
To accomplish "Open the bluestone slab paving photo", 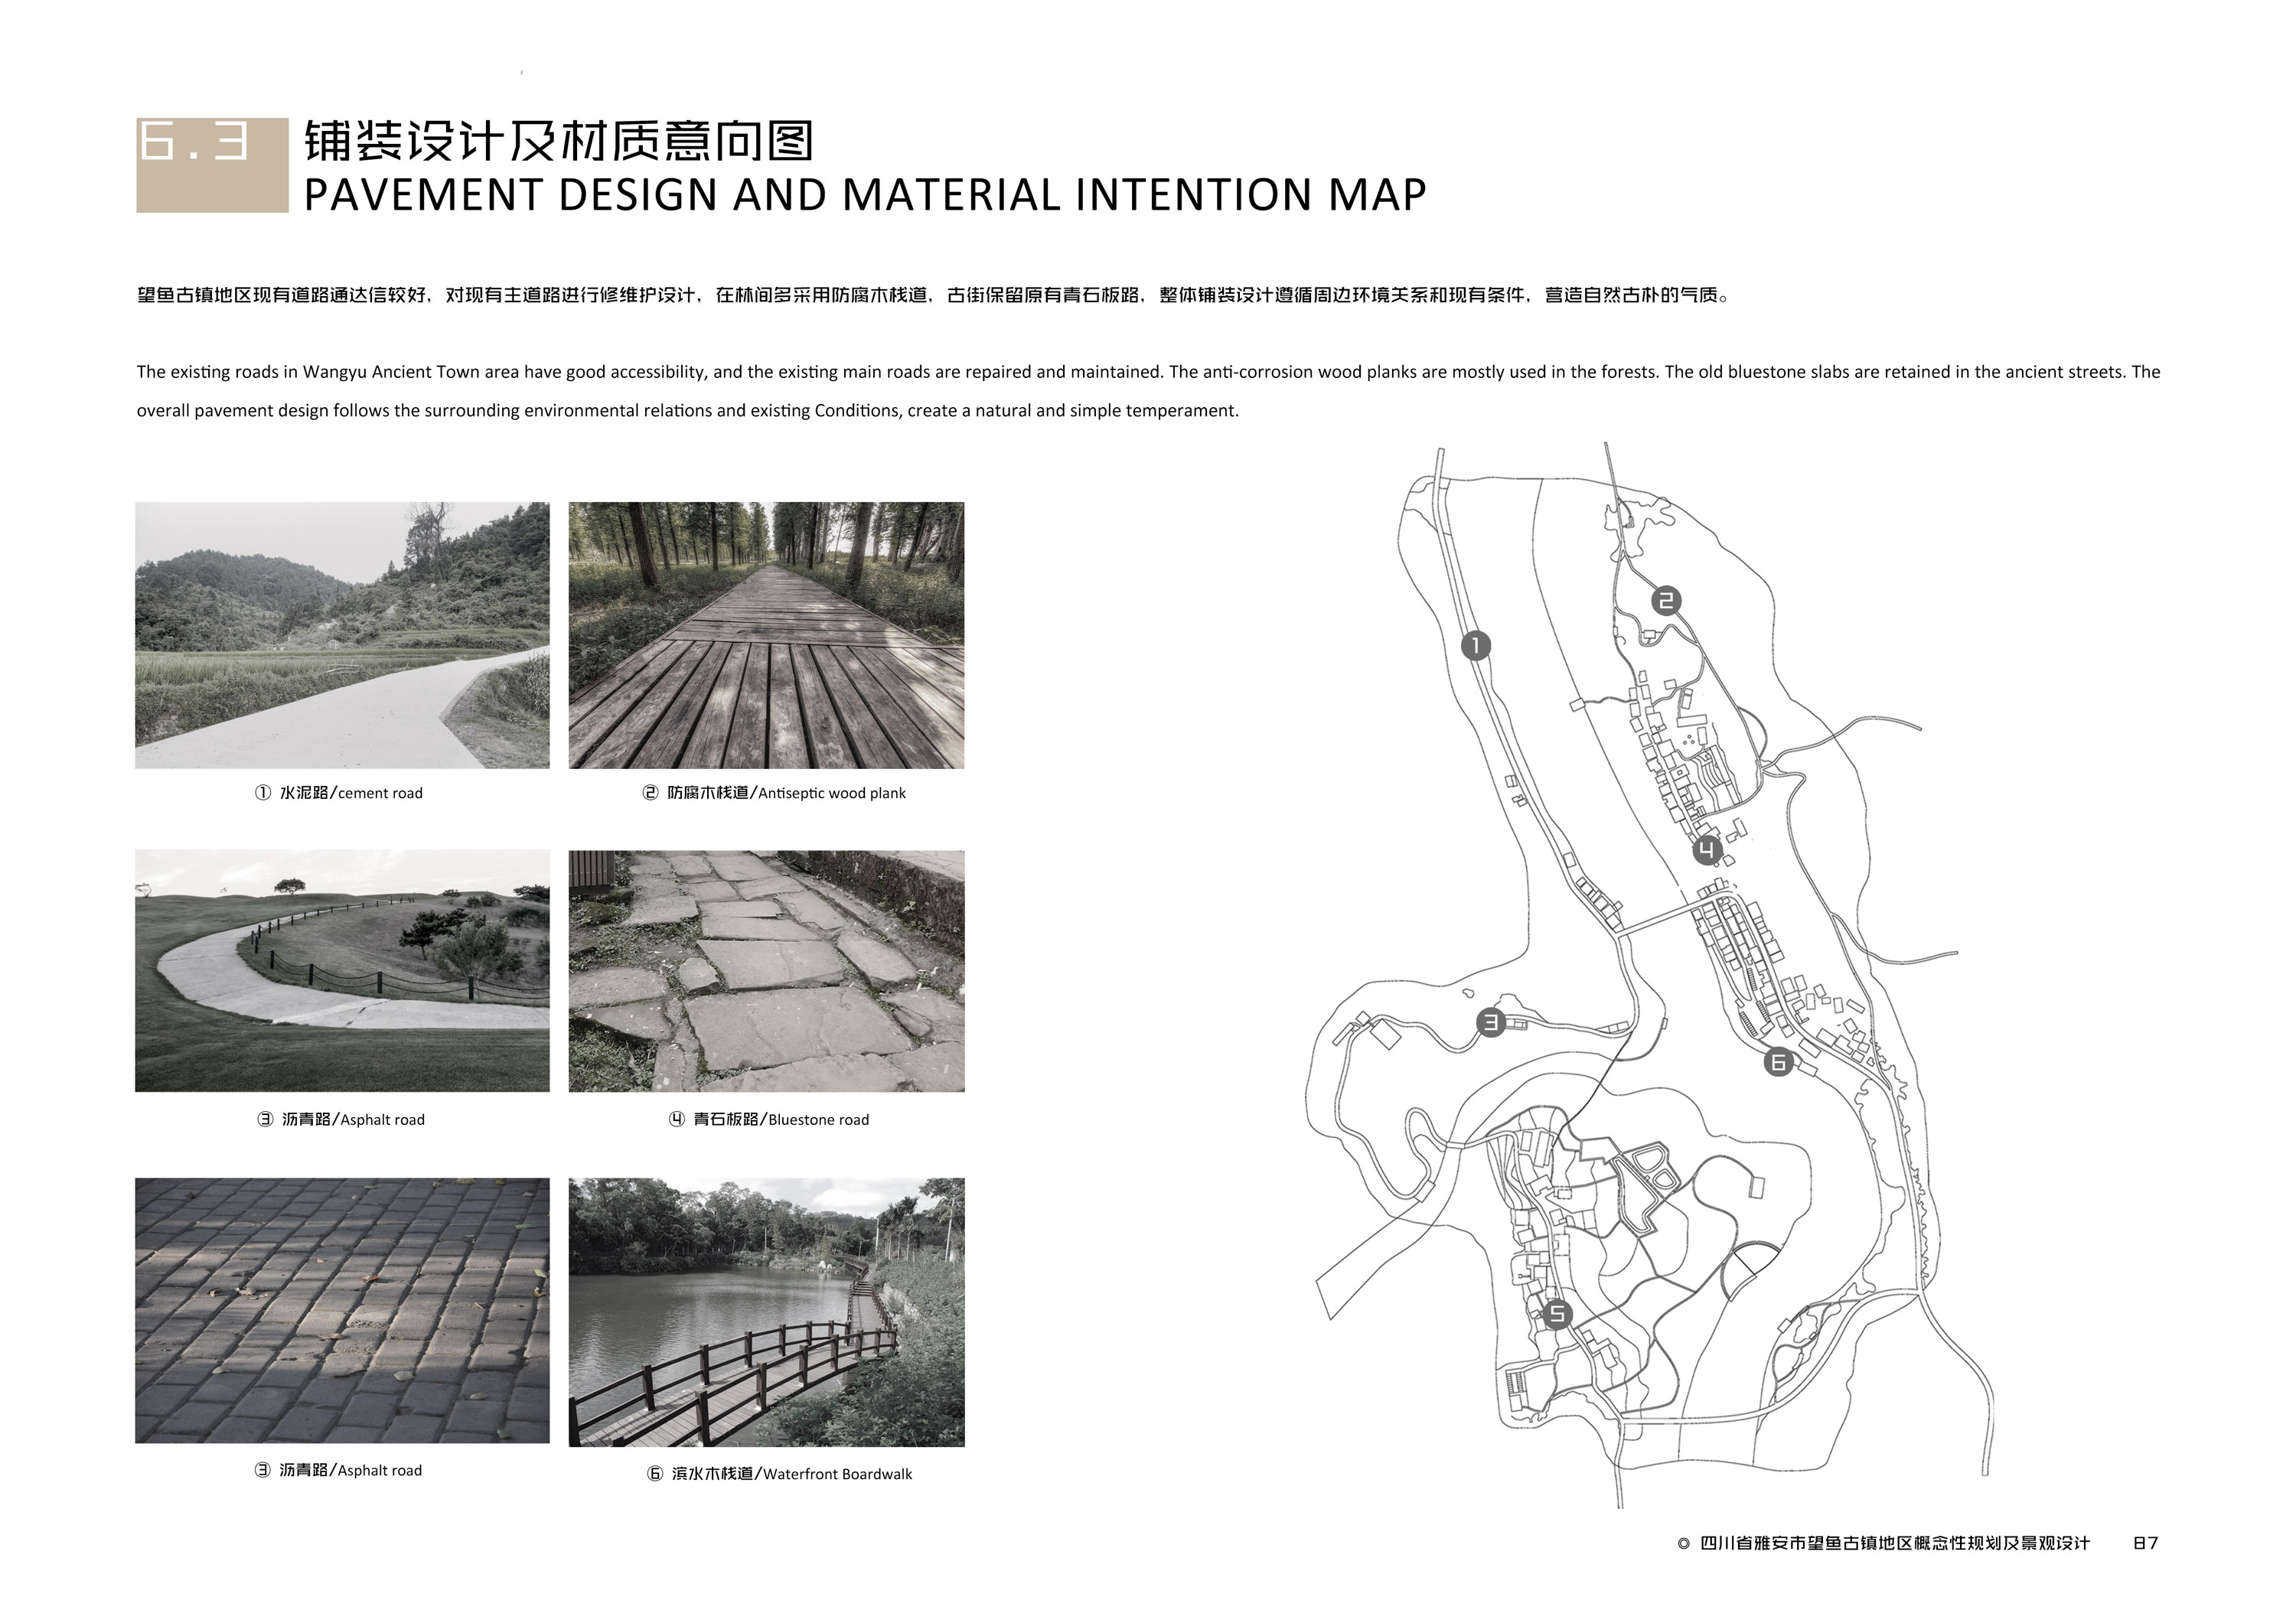I will tap(767, 971).
